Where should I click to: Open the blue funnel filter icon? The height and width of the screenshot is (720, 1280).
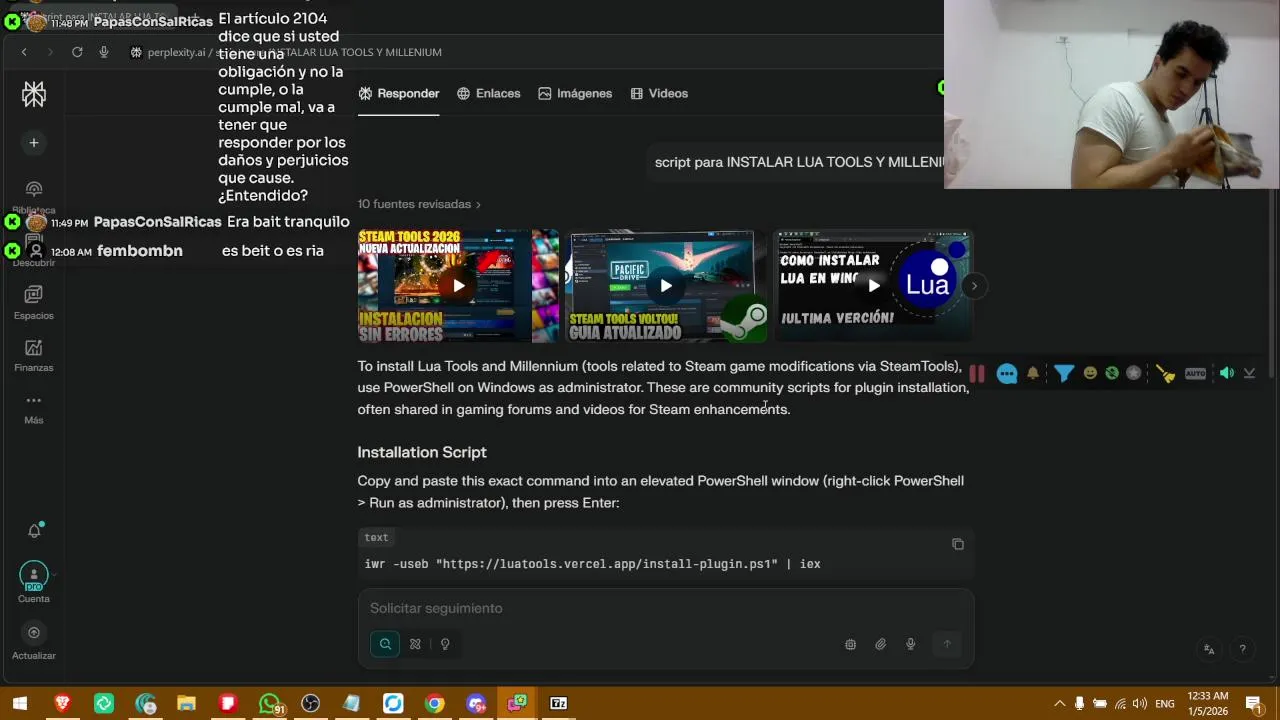pos(1064,374)
